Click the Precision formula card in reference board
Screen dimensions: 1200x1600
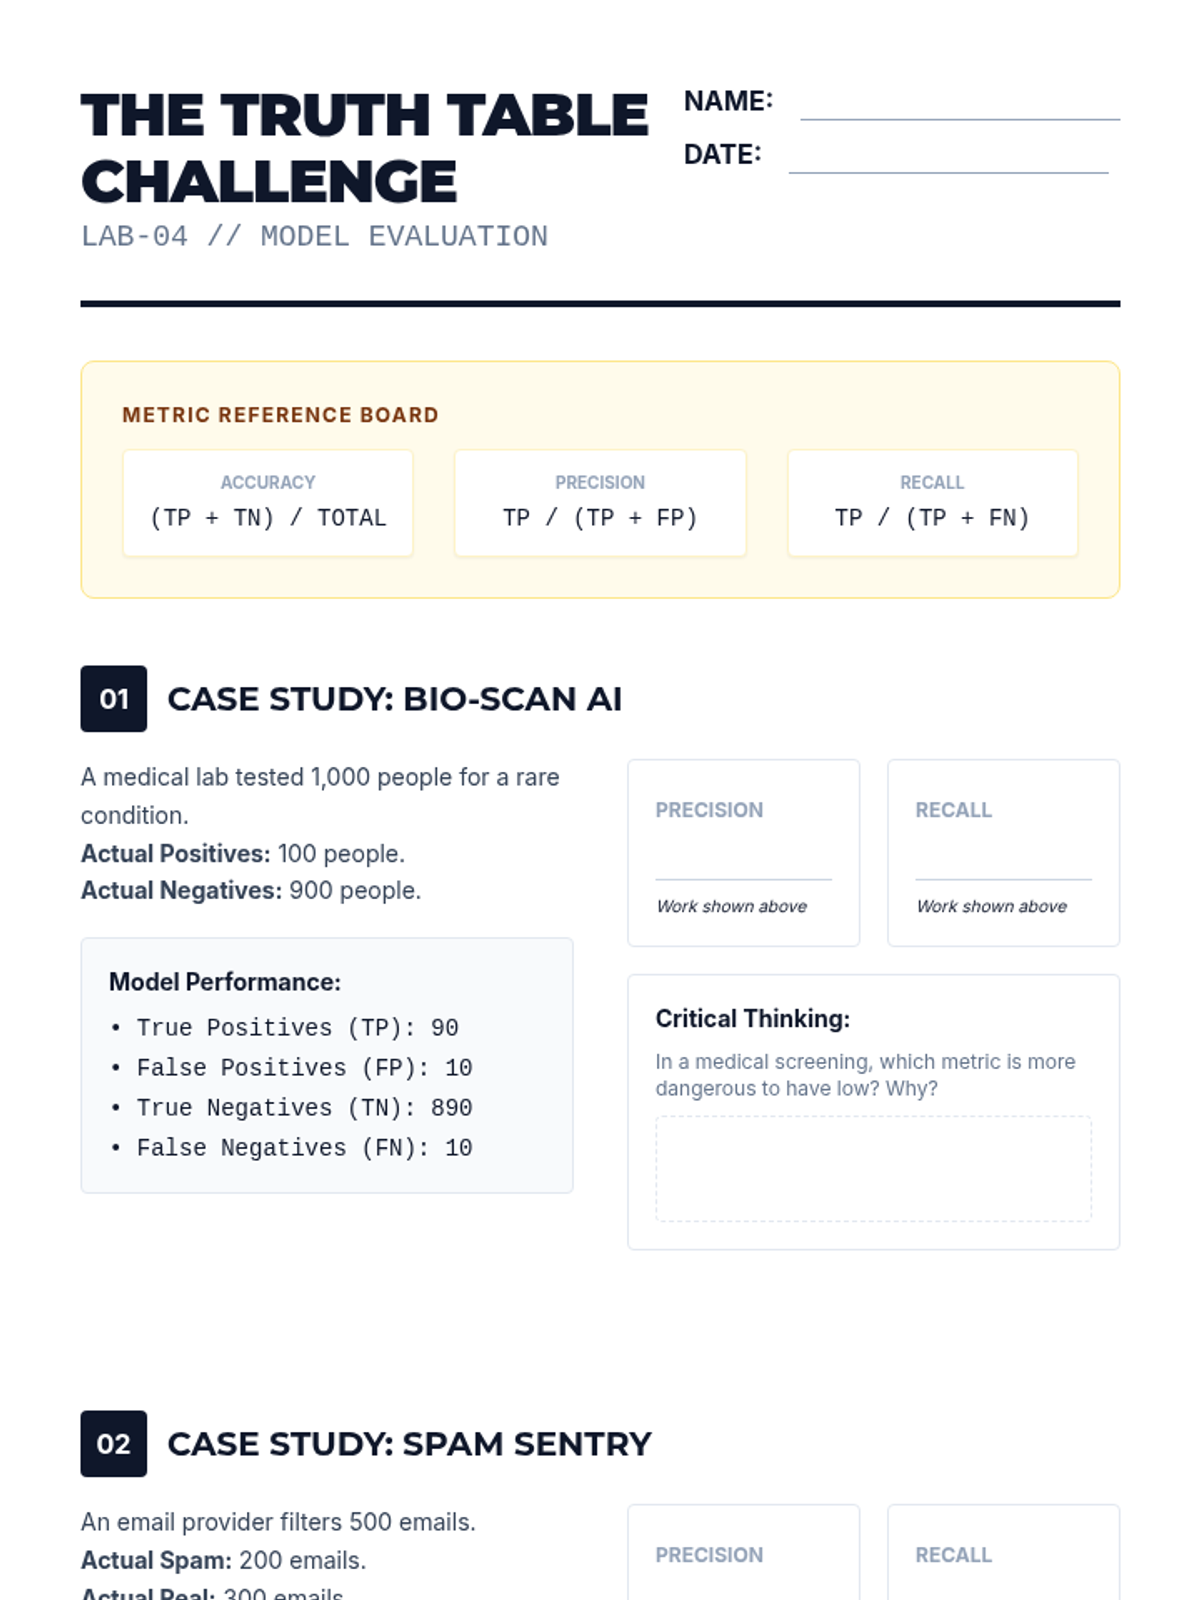[x=600, y=503]
